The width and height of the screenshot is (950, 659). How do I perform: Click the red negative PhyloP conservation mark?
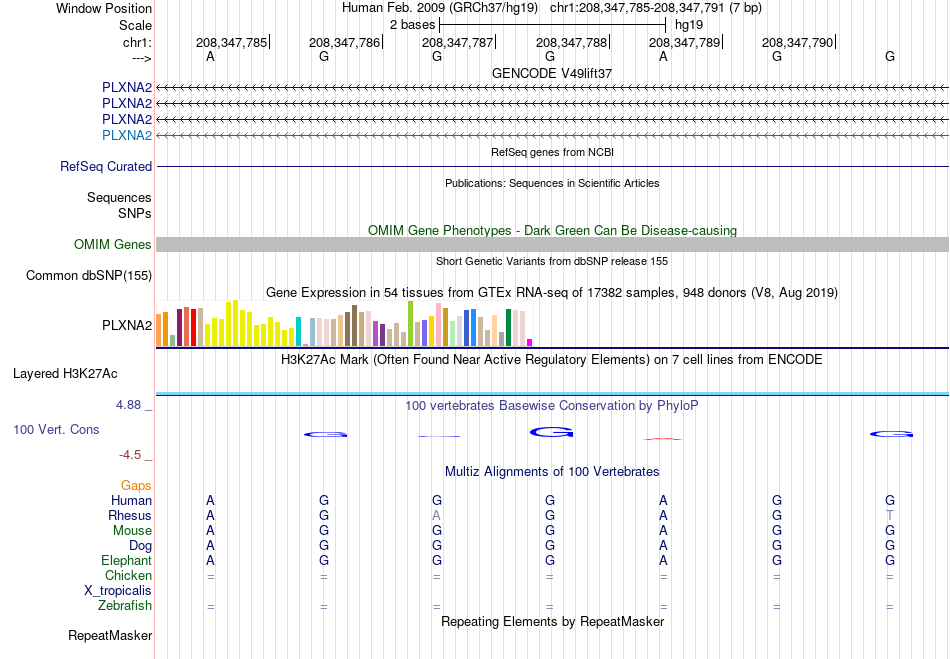point(663,439)
